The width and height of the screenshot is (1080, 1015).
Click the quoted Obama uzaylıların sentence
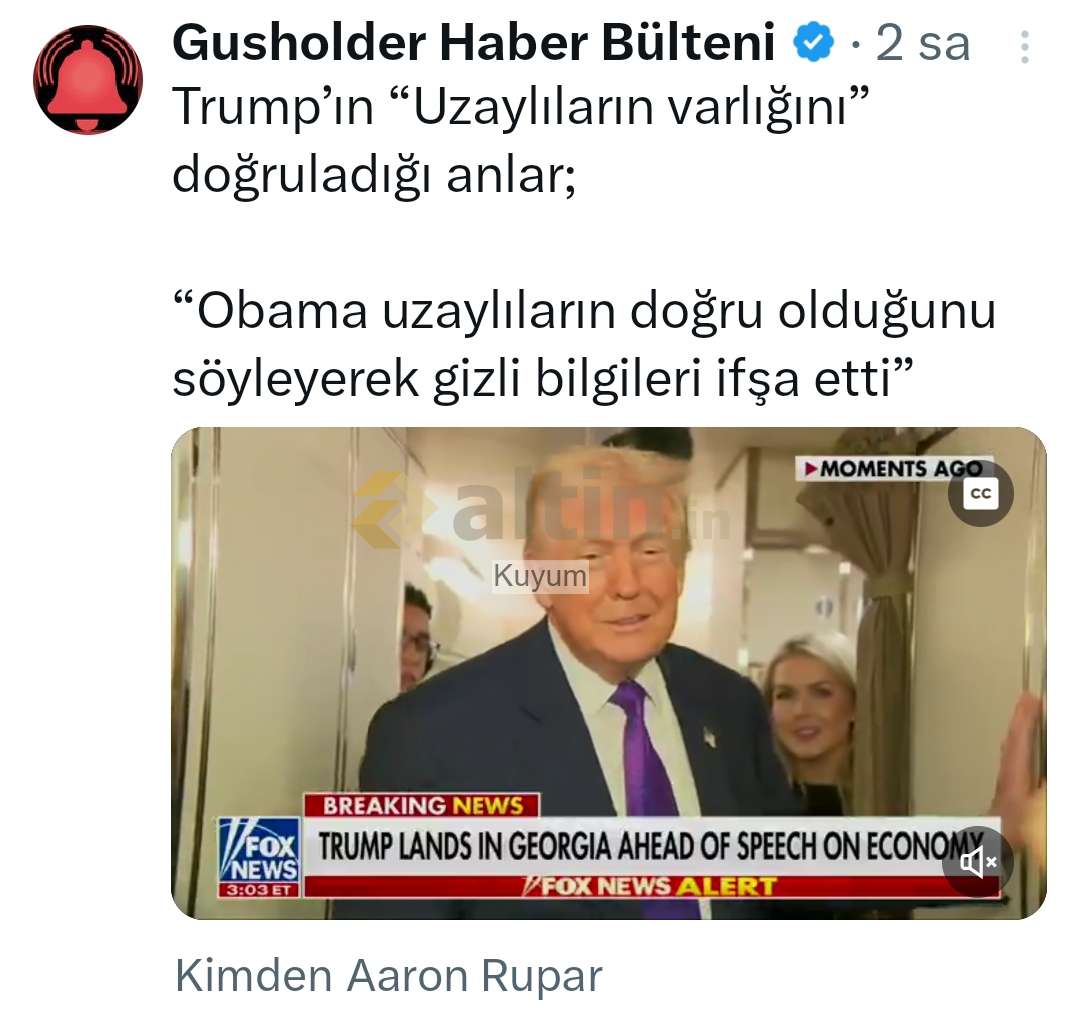point(584,345)
